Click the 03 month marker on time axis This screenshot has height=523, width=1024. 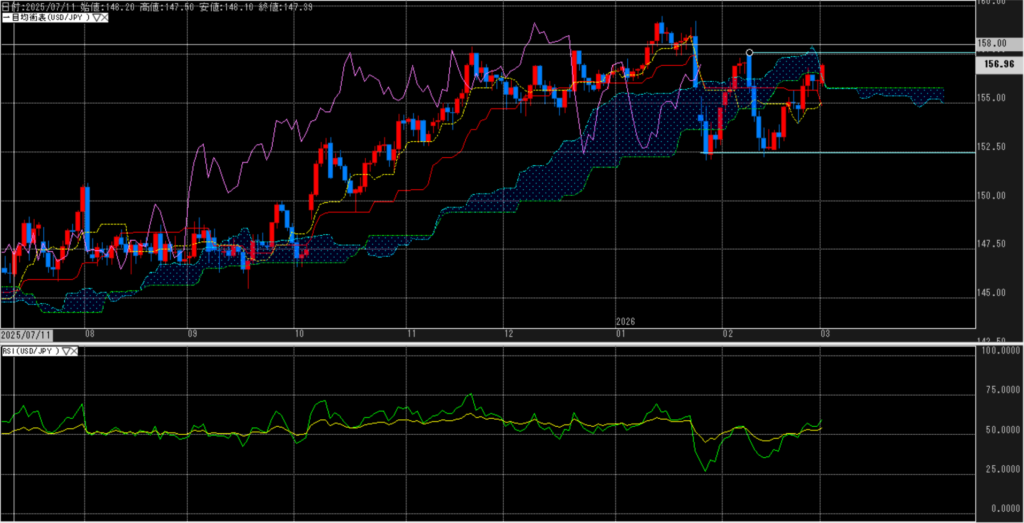[x=824, y=332]
